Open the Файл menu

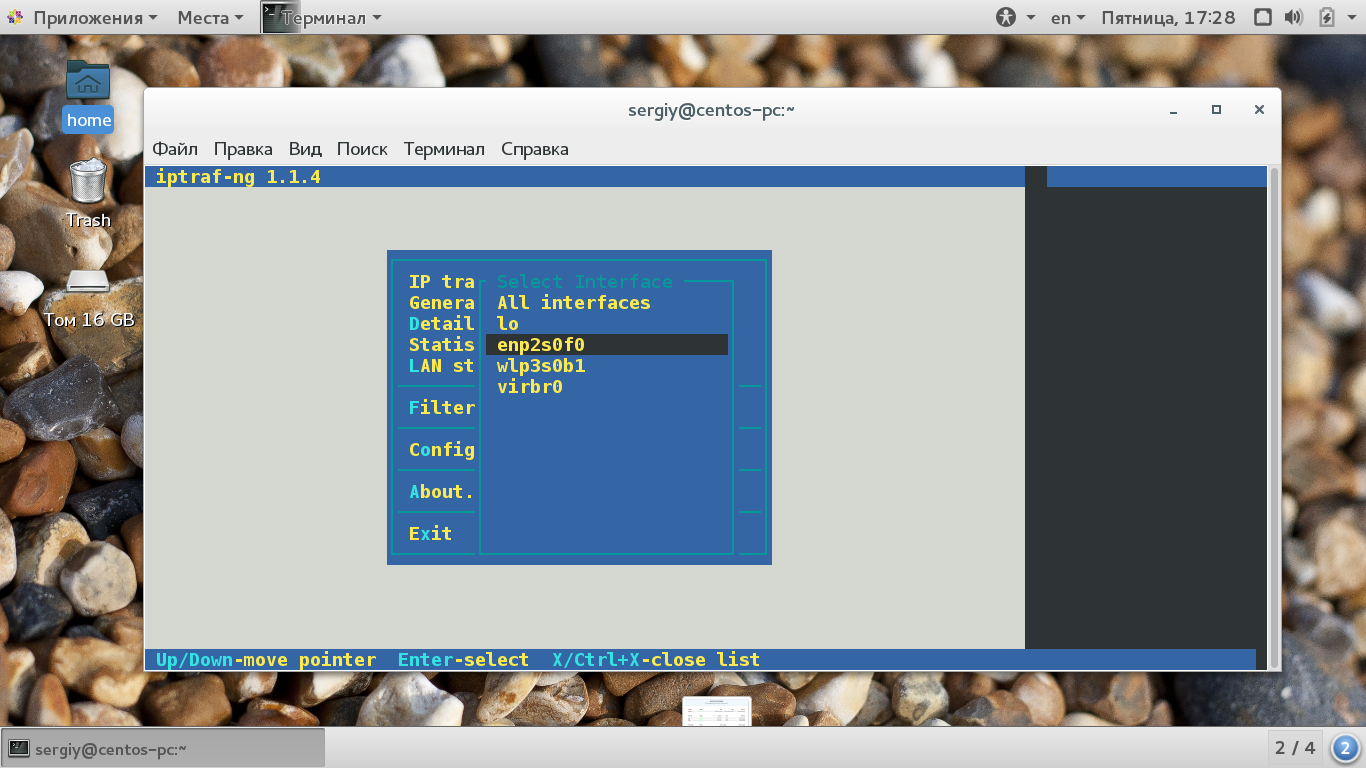coord(175,149)
